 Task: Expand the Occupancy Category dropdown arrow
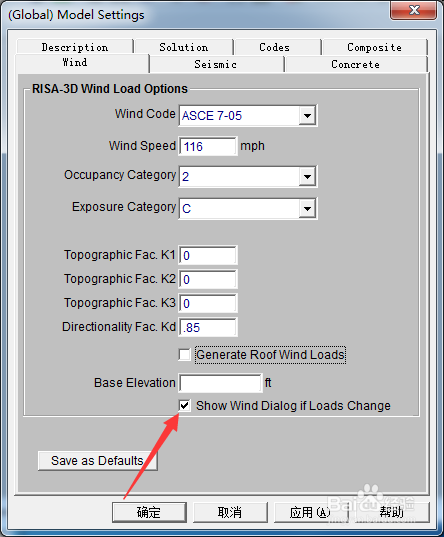307,177
